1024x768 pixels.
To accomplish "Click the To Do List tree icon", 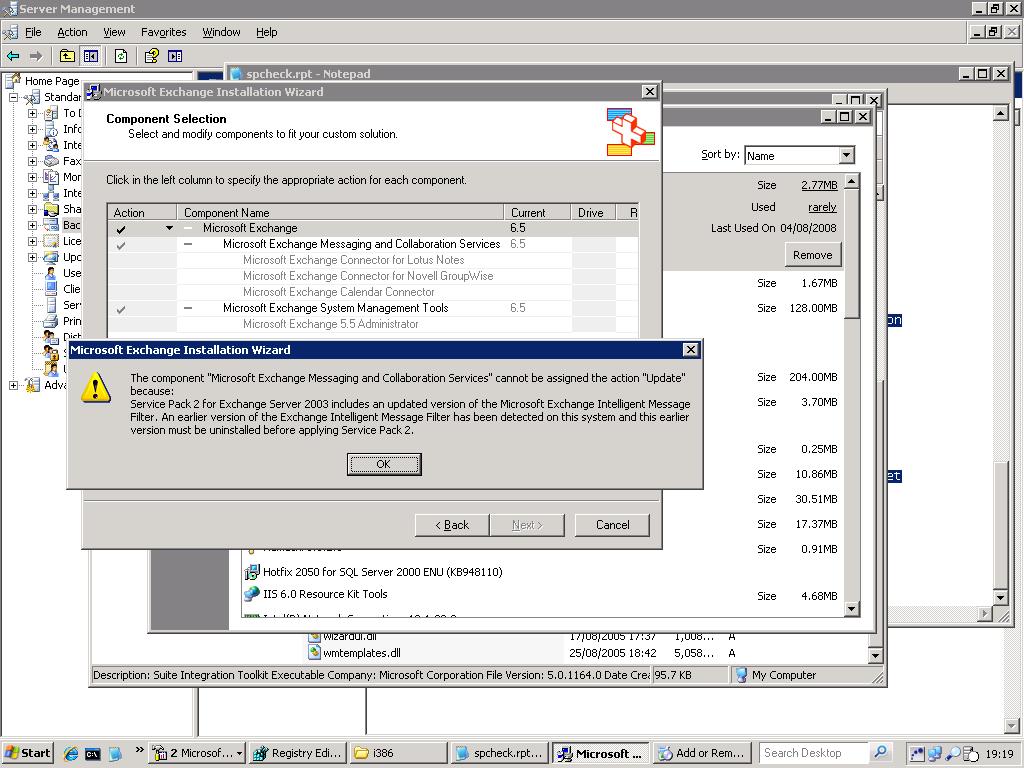I will coord(51,114).
